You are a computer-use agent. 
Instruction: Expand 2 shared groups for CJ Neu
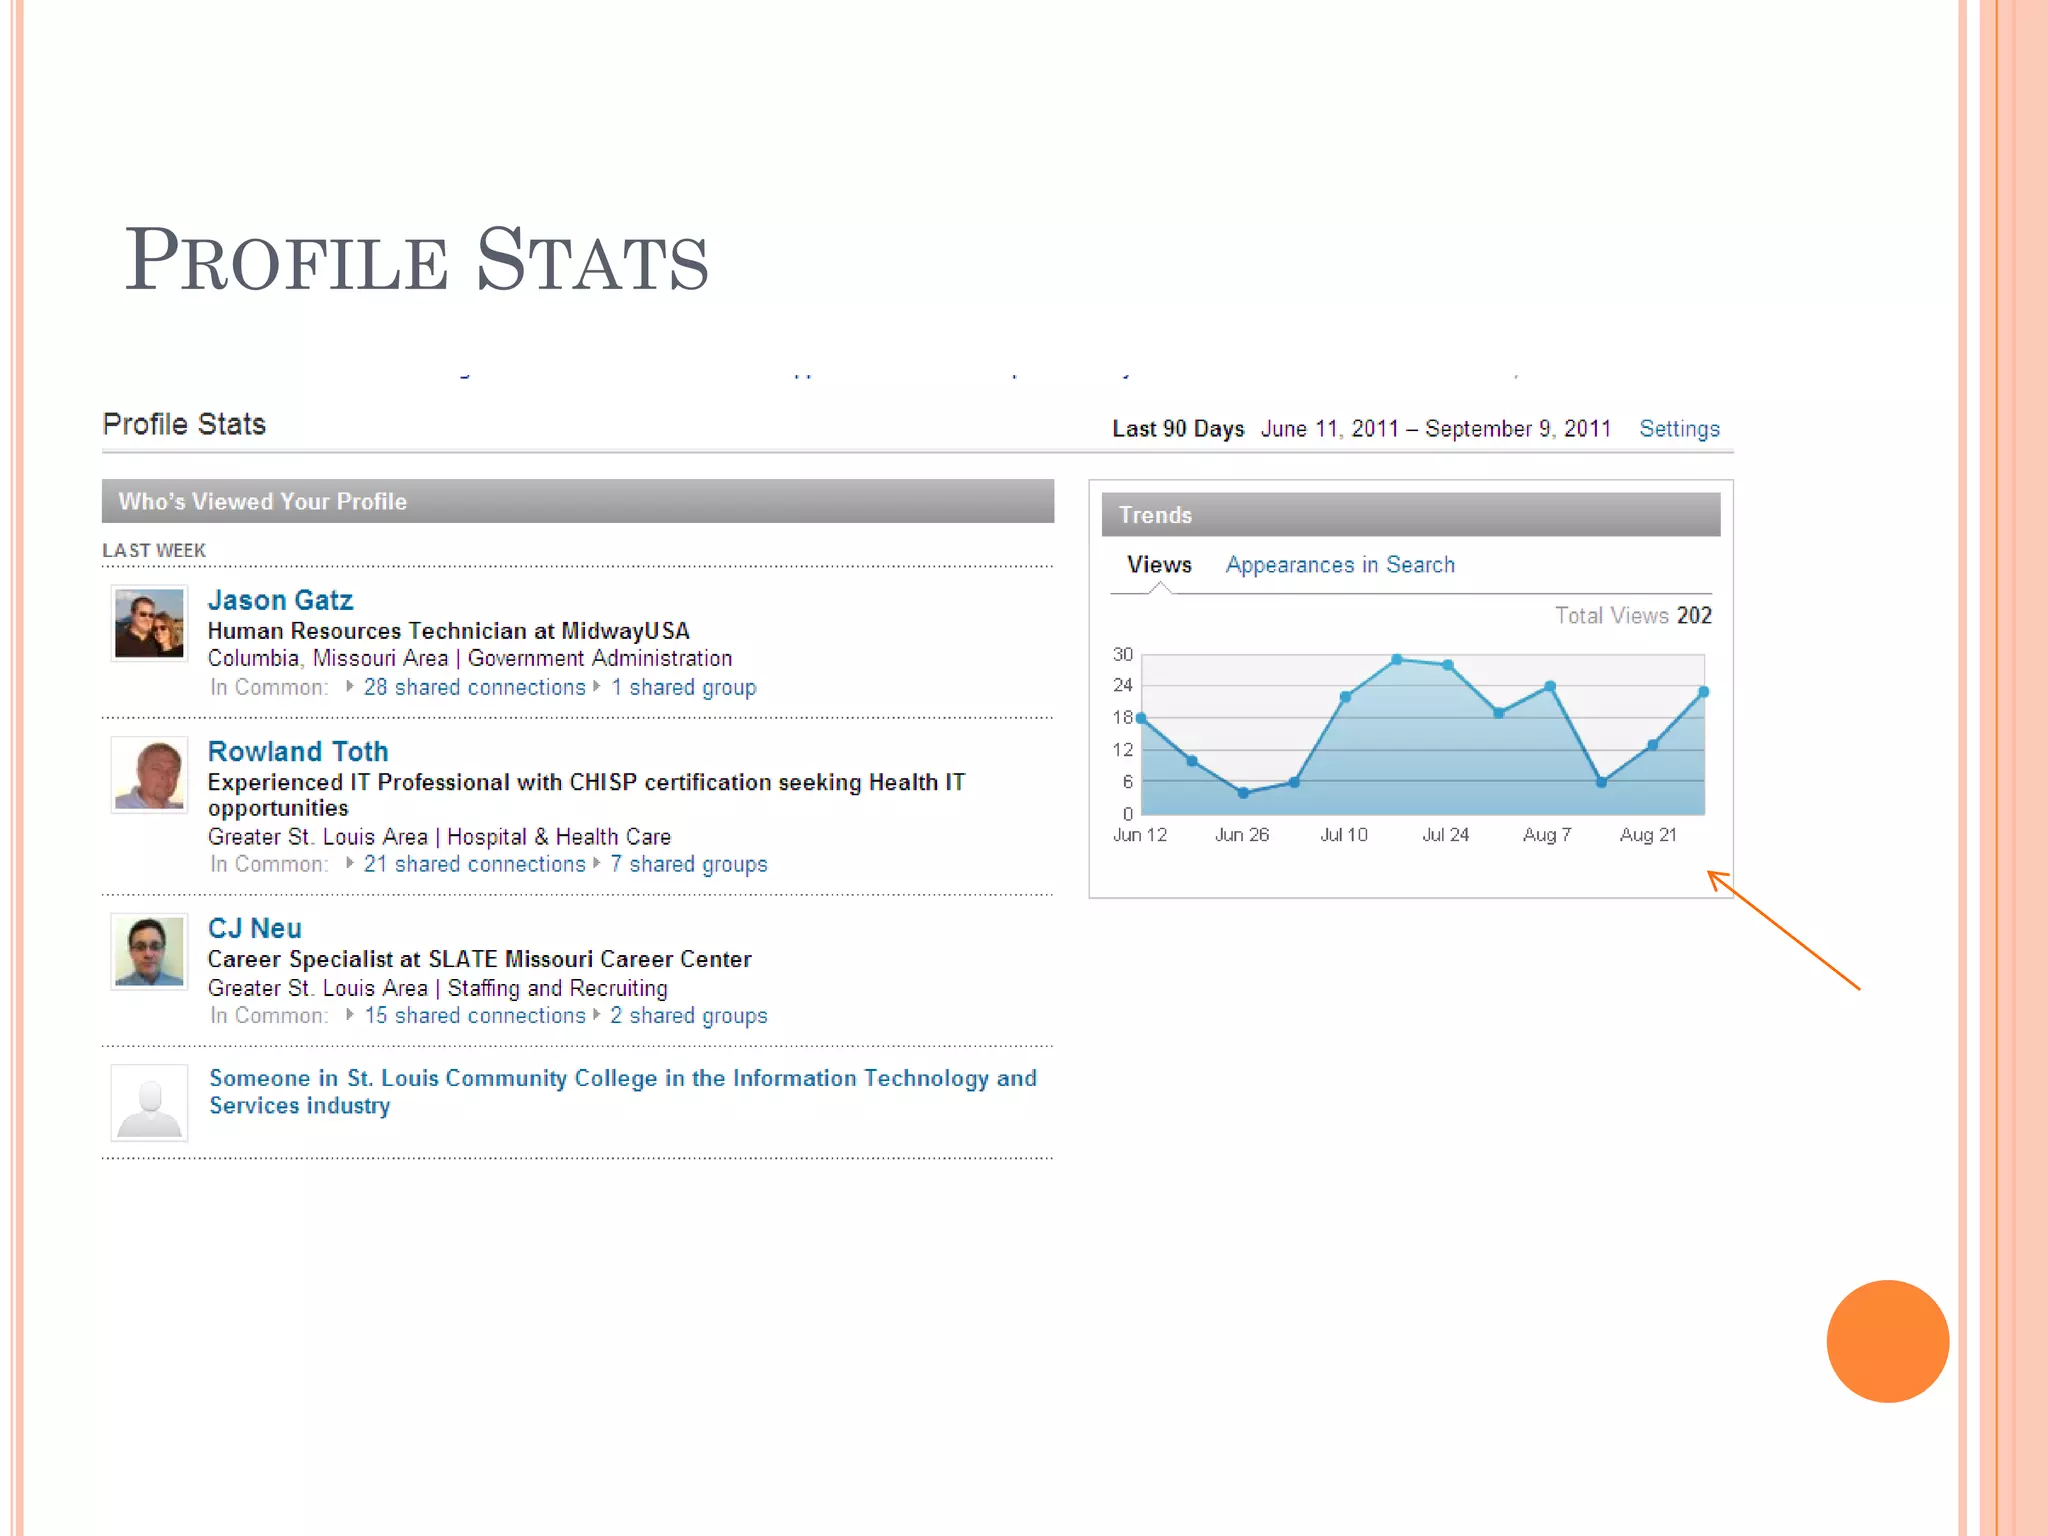689,1015
